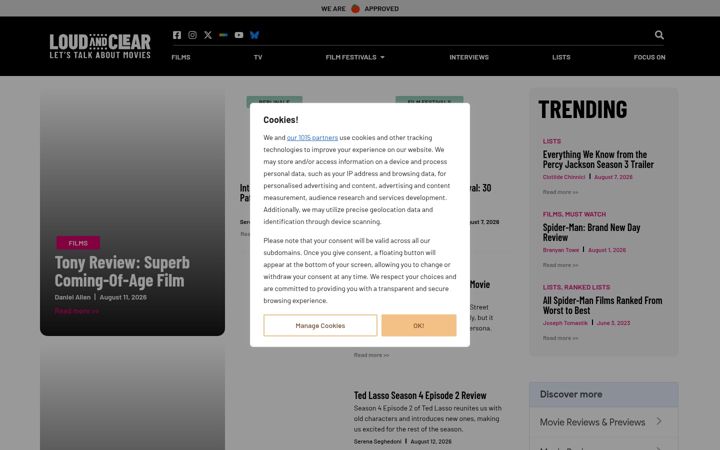Click the 'FILMS, MUST WATCH' category label
The width and height of the screenshot is (720, 450).
[x=574, y=214]
